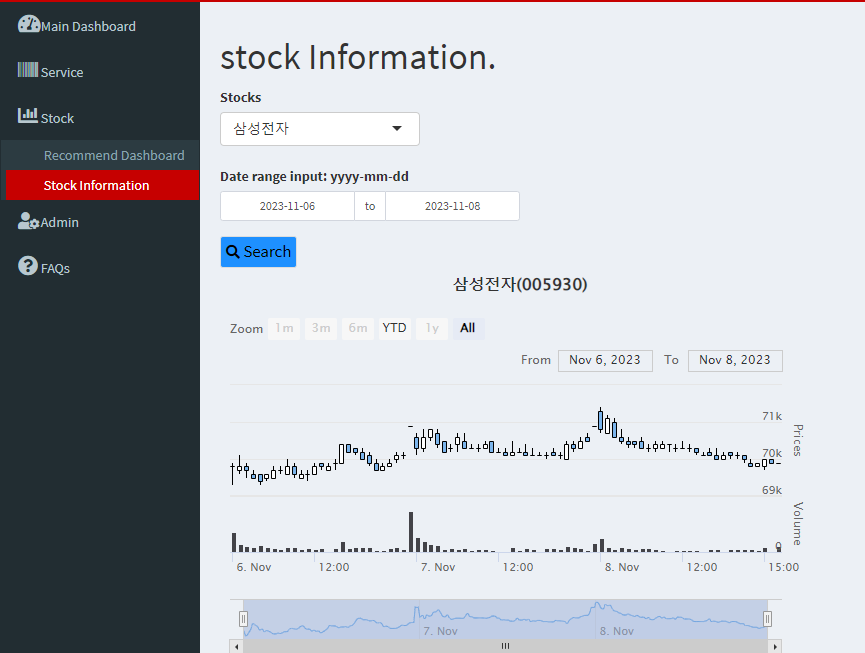Click the navigator scrollbar left arrow

(237, 646)
